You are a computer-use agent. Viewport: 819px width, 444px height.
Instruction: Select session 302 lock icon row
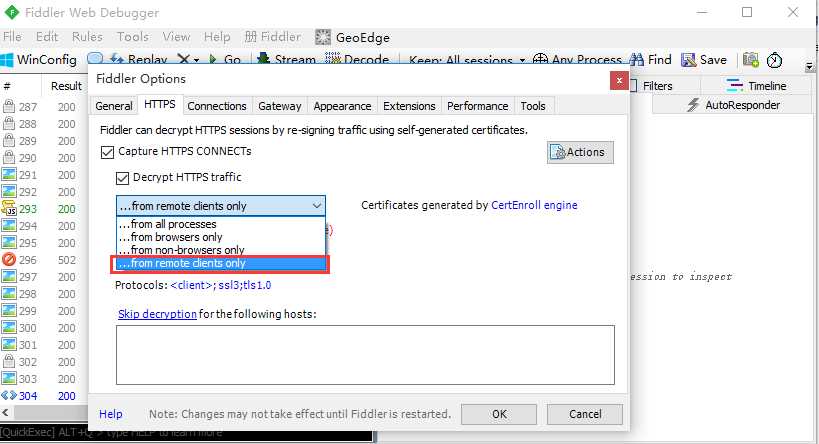tap(9, 361)
